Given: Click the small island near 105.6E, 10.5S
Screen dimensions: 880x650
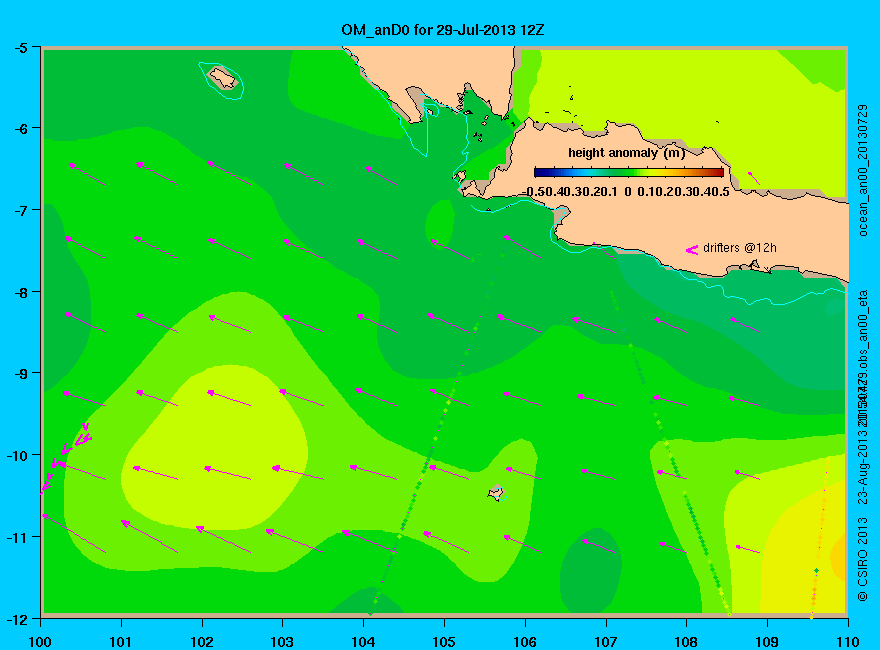Looking at the screenshot, I should tap(496, 492).
